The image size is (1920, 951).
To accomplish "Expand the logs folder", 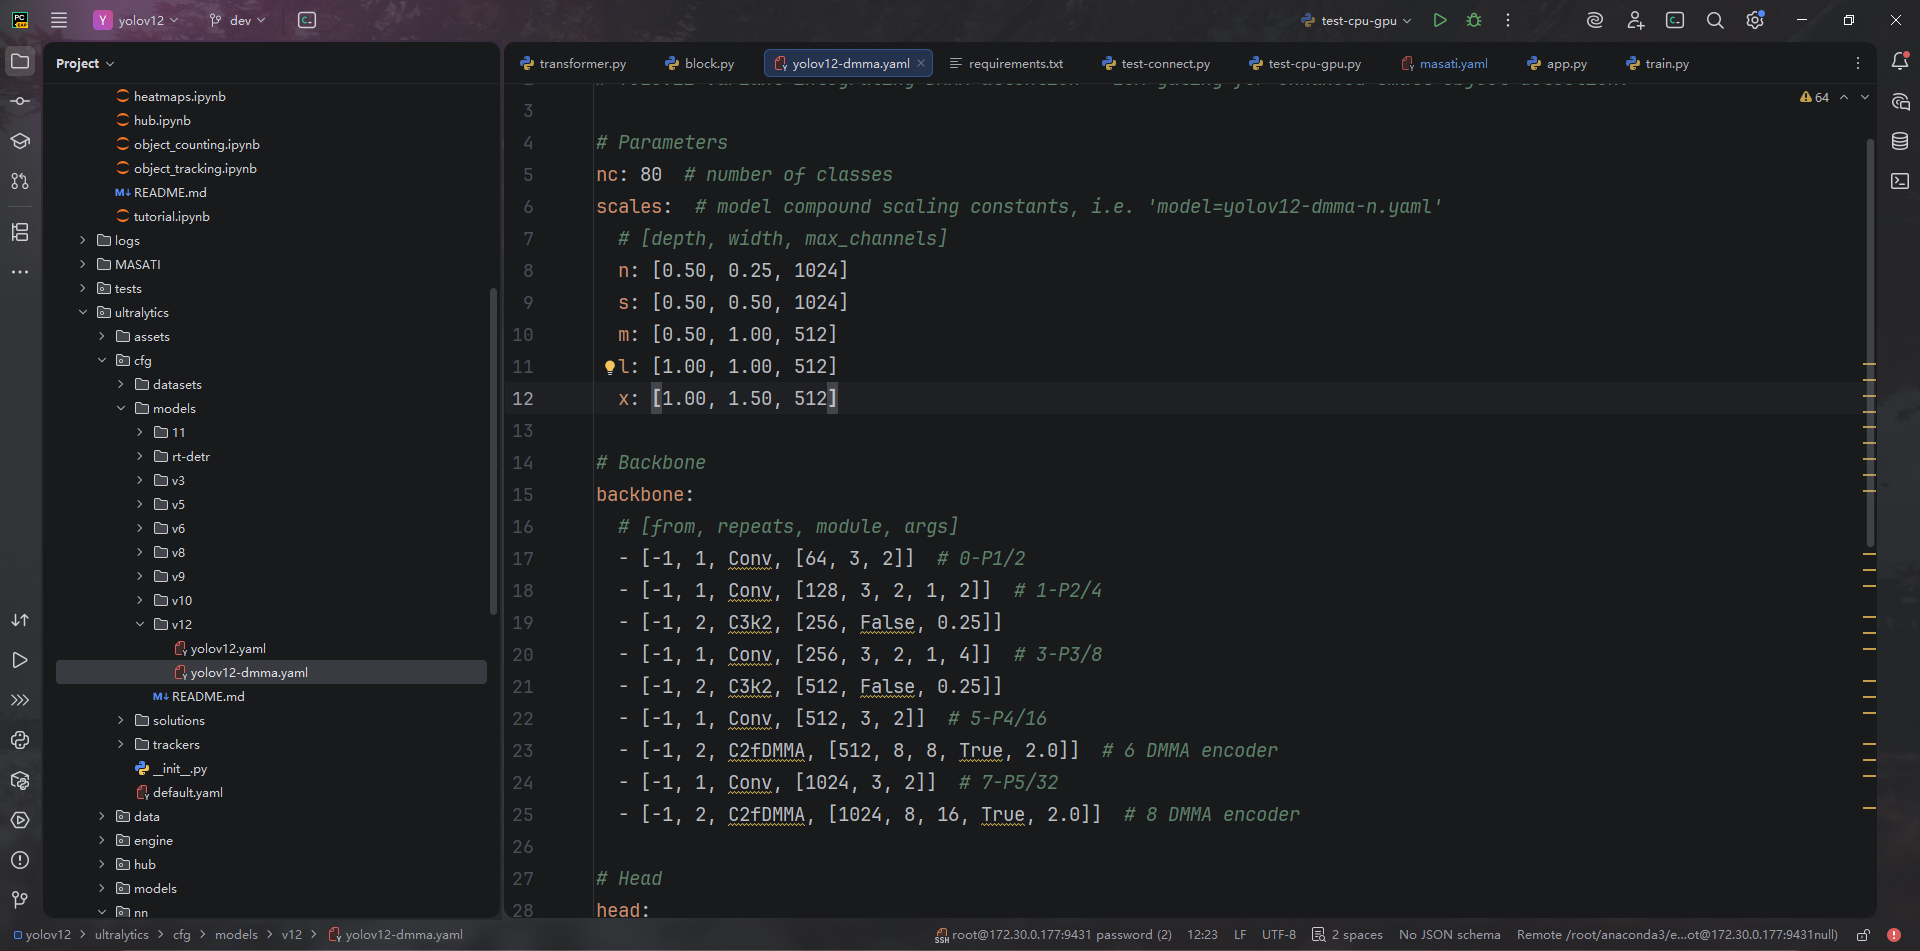I will tap(83, 241).
